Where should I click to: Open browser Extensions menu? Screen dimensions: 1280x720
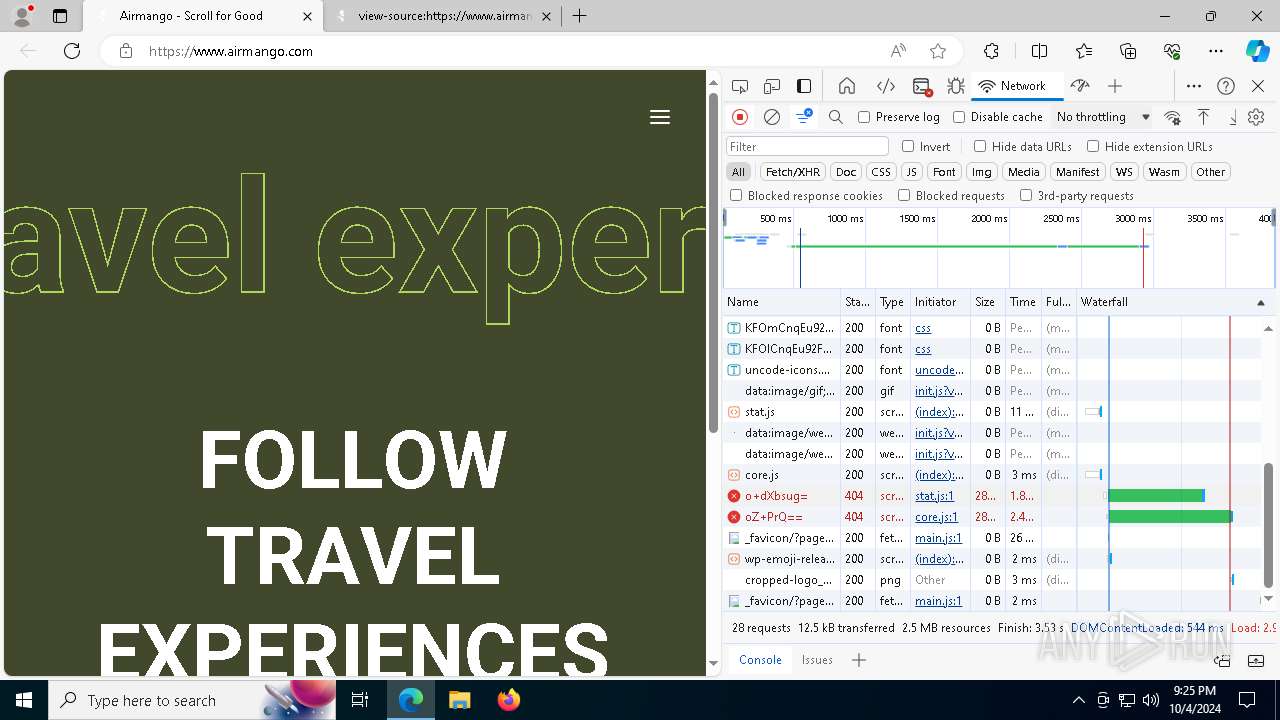pos(991,51)
